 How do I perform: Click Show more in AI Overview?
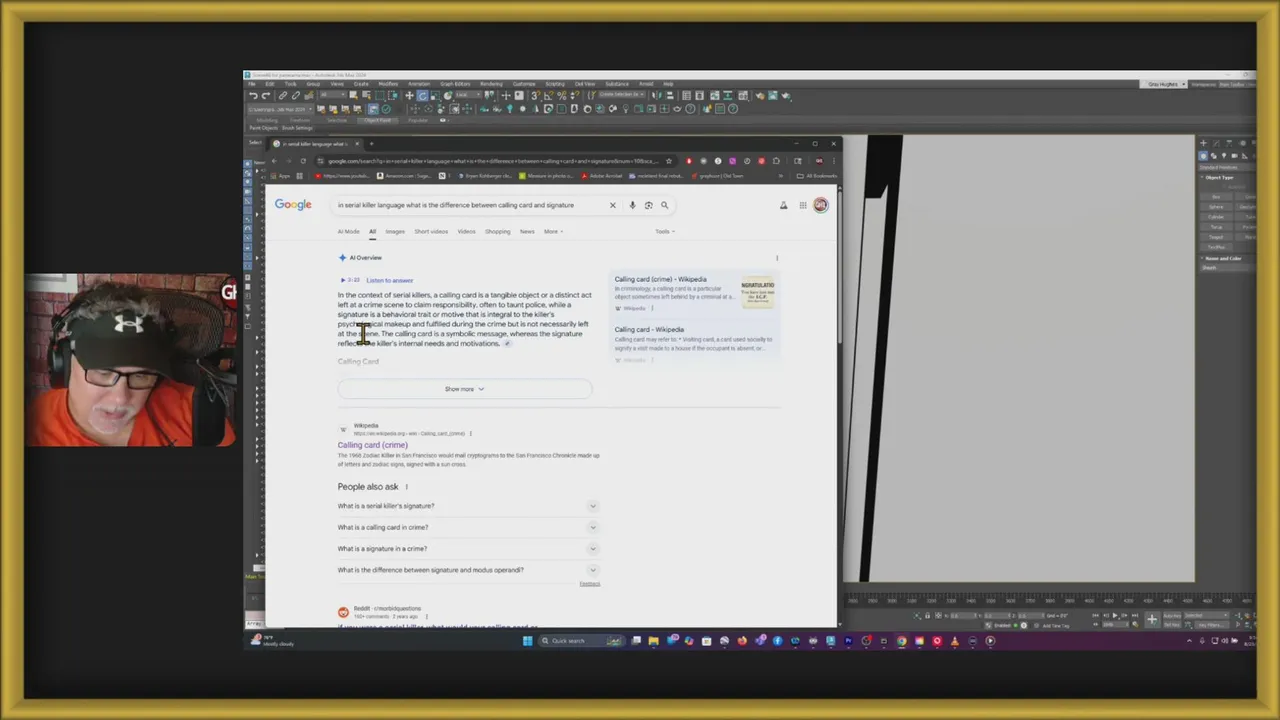coord(464,389)
